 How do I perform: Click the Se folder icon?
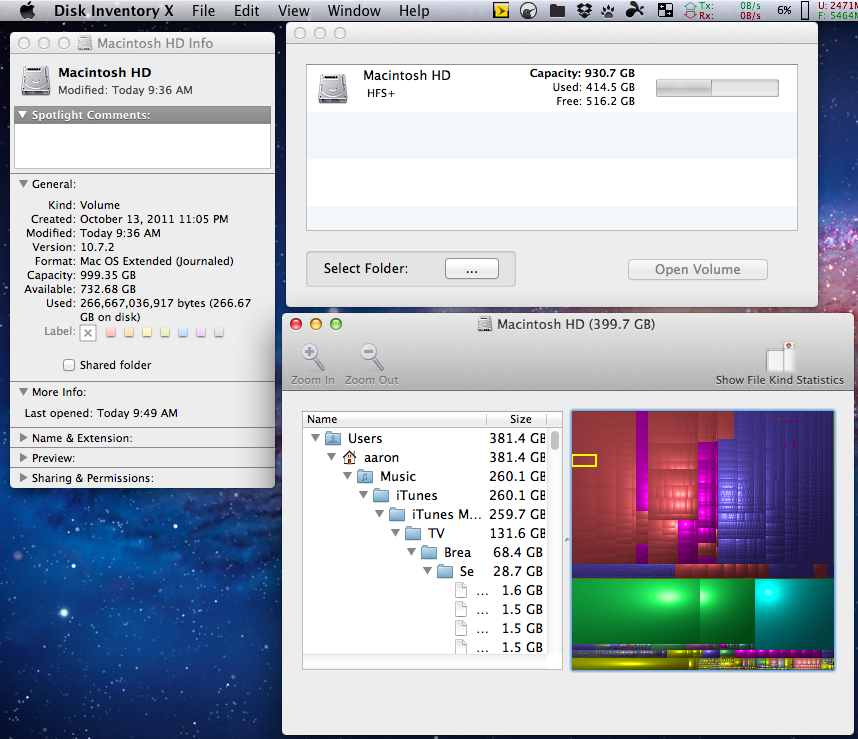pyautogui.click(x=445, y=572)
